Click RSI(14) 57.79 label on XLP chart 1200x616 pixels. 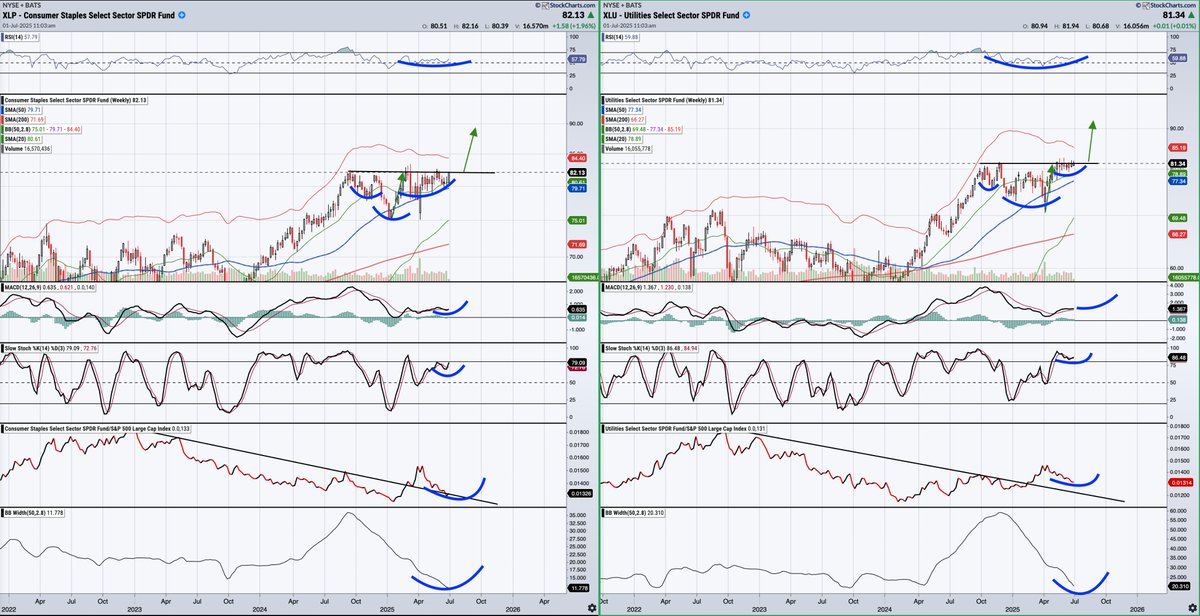click(x=21, y=38)
